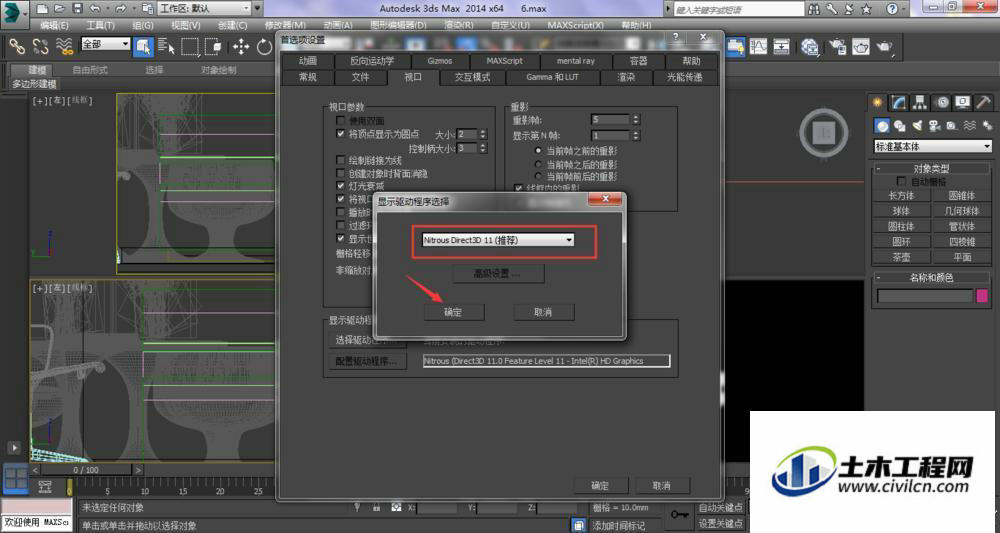Open the 标准基本体 category dropdown
The width and height of the screenshot is (1000, 533).
(932, 147)
